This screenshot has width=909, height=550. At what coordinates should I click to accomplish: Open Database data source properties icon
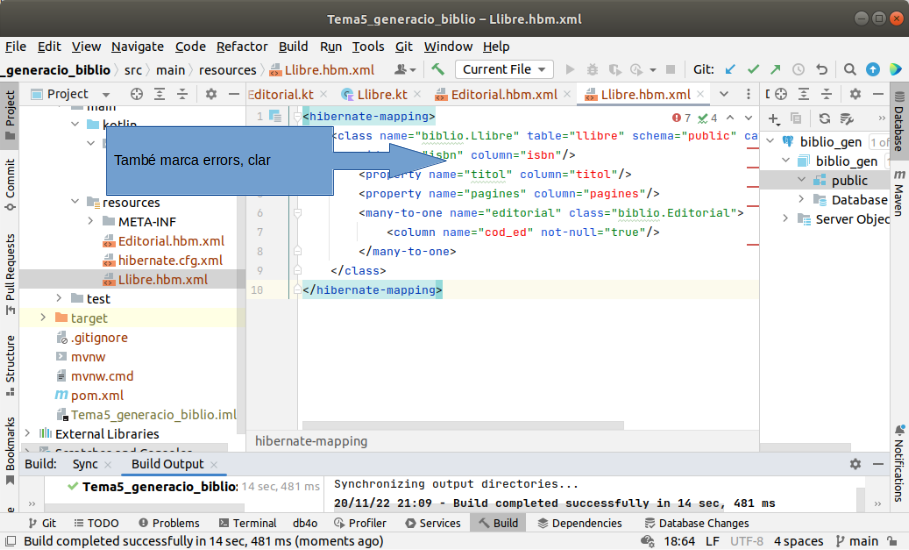click(847, 119)
